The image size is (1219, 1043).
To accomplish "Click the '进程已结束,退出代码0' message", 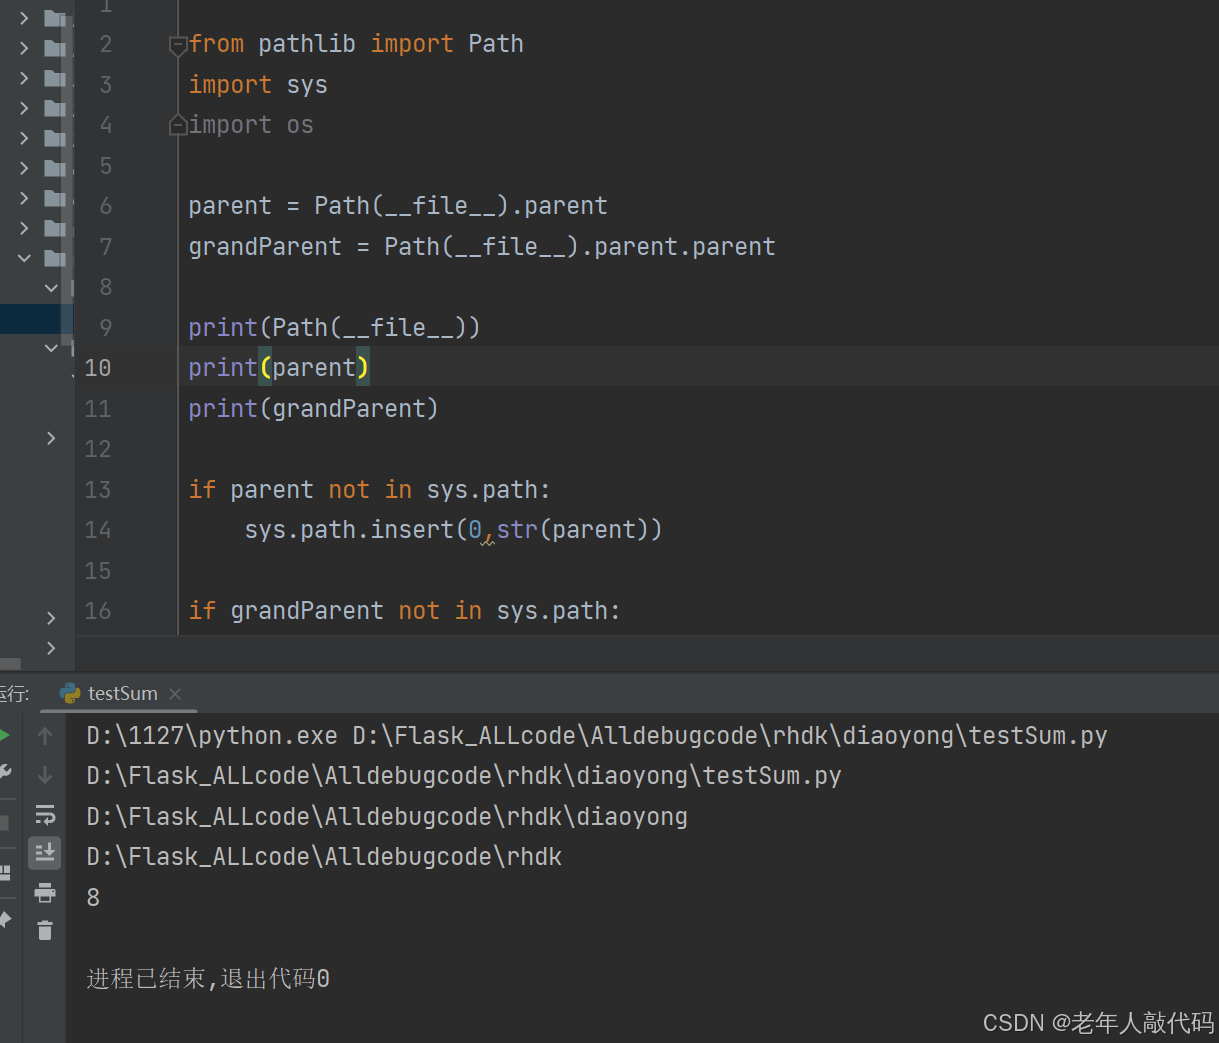I will coord(208,978).
